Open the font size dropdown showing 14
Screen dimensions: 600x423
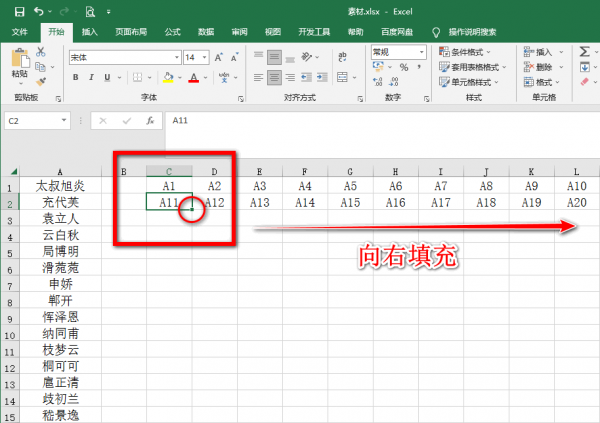194,58
